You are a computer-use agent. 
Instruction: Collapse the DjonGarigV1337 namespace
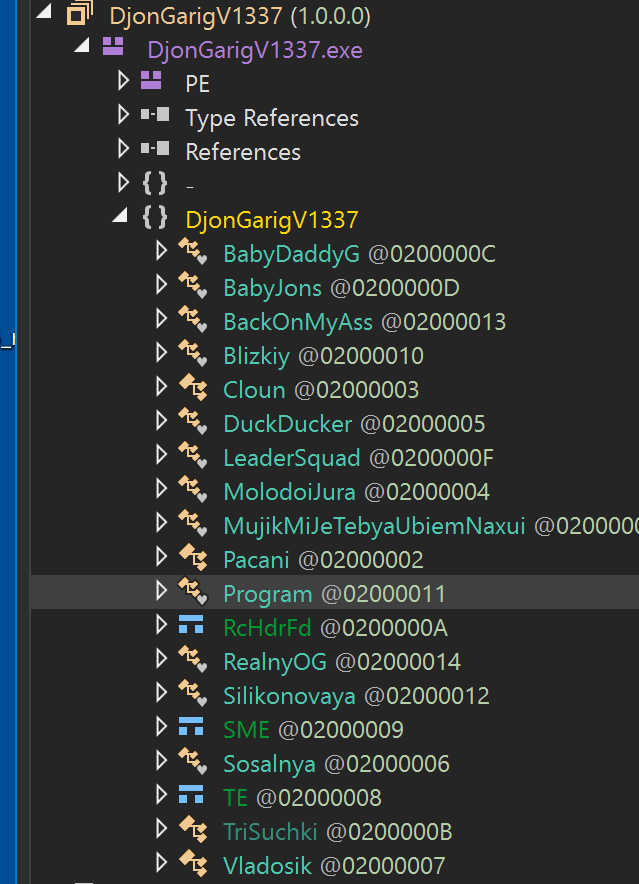pos(119,214)
